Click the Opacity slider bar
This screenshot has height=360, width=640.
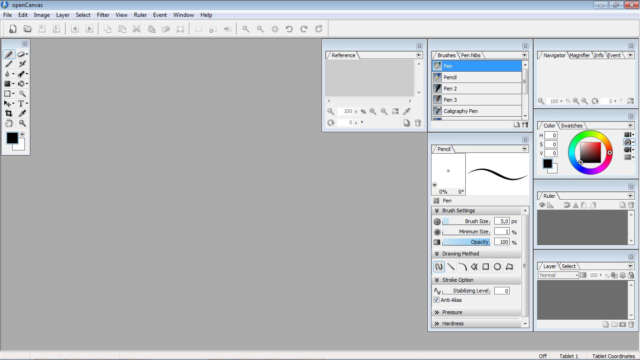[x=467, y=242]
